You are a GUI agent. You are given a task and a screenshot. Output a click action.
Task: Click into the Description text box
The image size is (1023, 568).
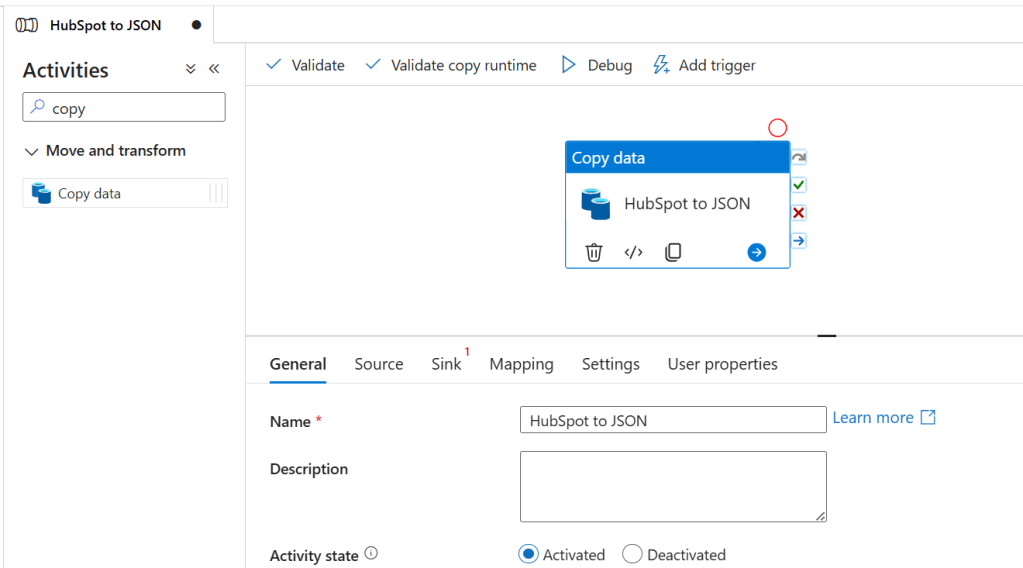672,486
